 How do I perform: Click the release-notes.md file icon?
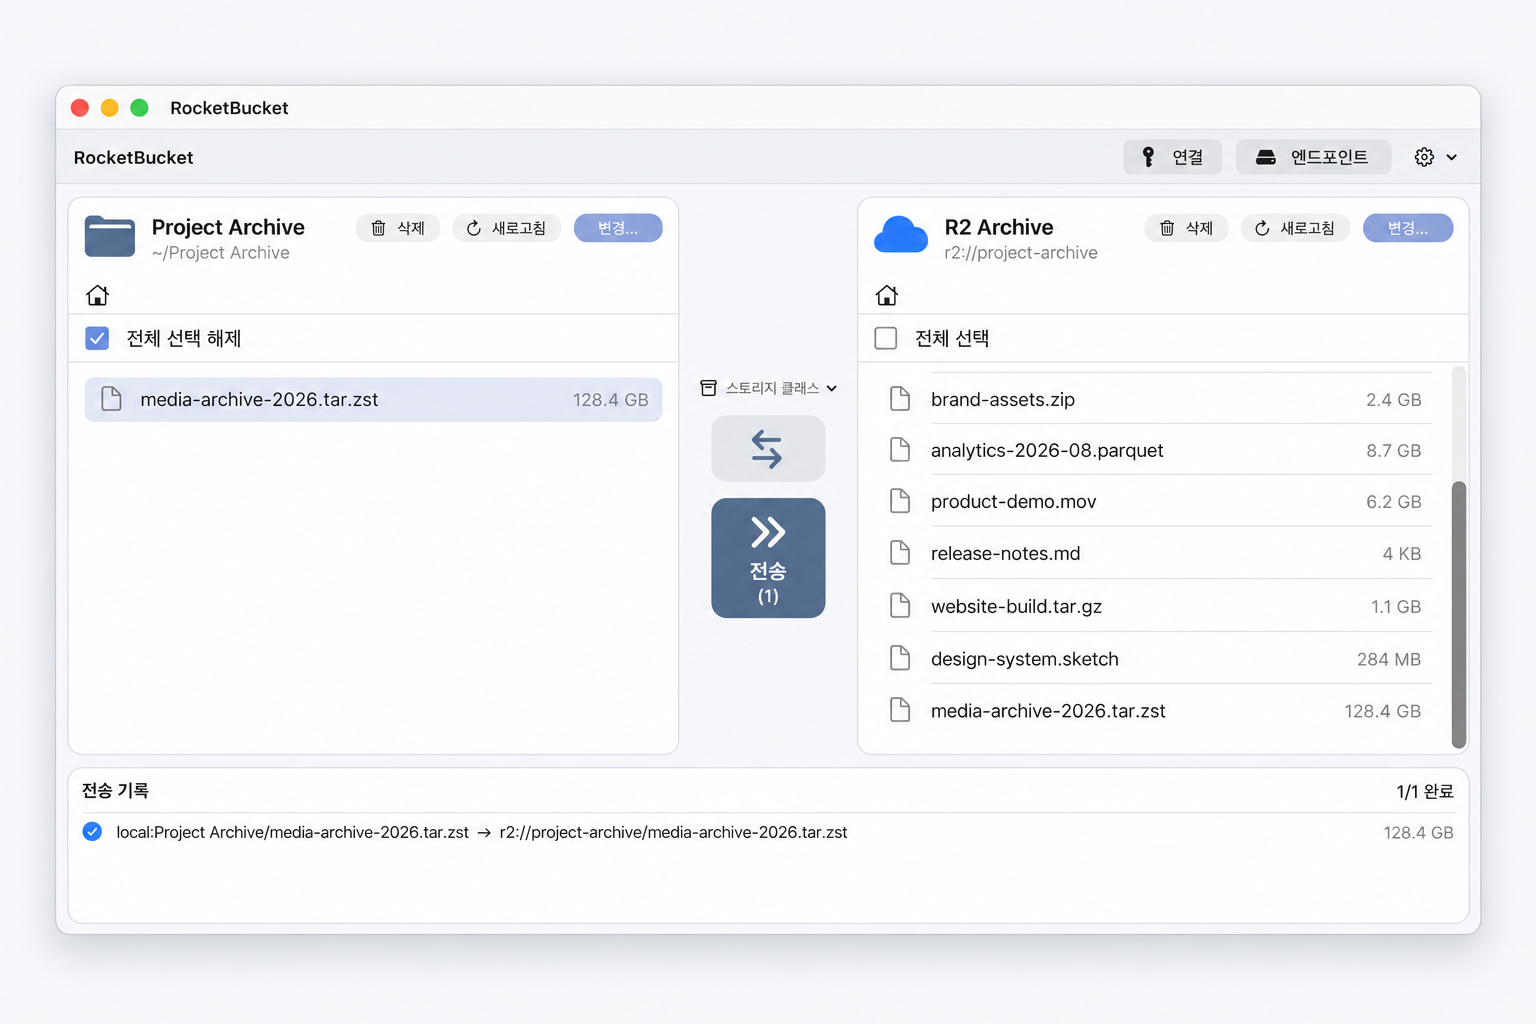[900, 553]
